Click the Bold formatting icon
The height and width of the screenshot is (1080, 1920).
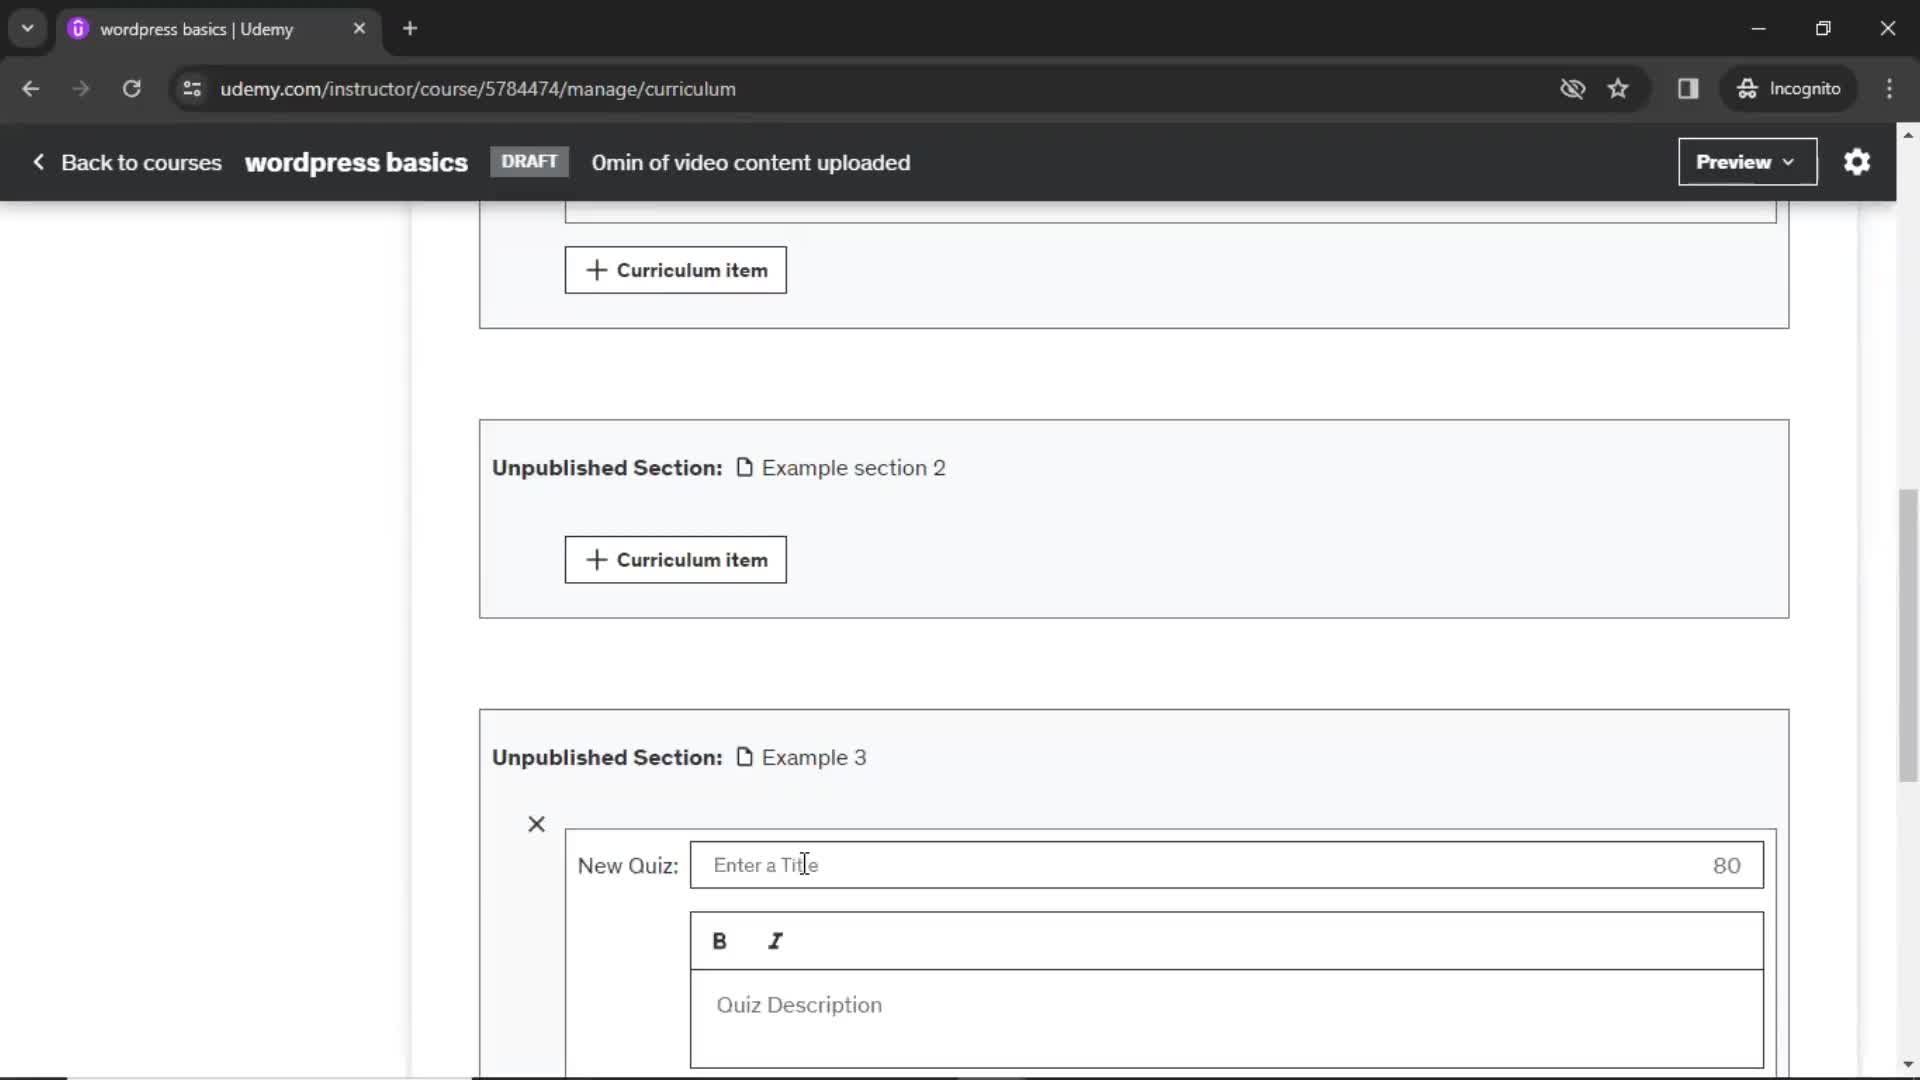pyautogui.click(x=719, y=940)
